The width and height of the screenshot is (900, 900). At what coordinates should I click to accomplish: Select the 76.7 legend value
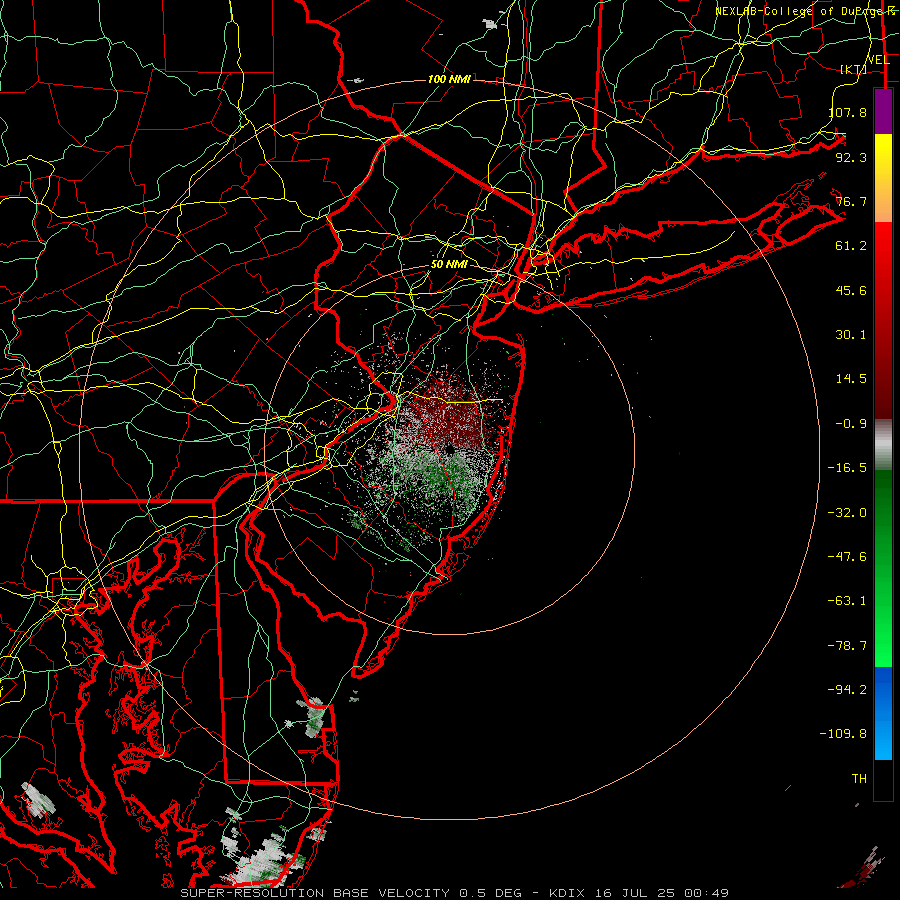click(851, 201)
